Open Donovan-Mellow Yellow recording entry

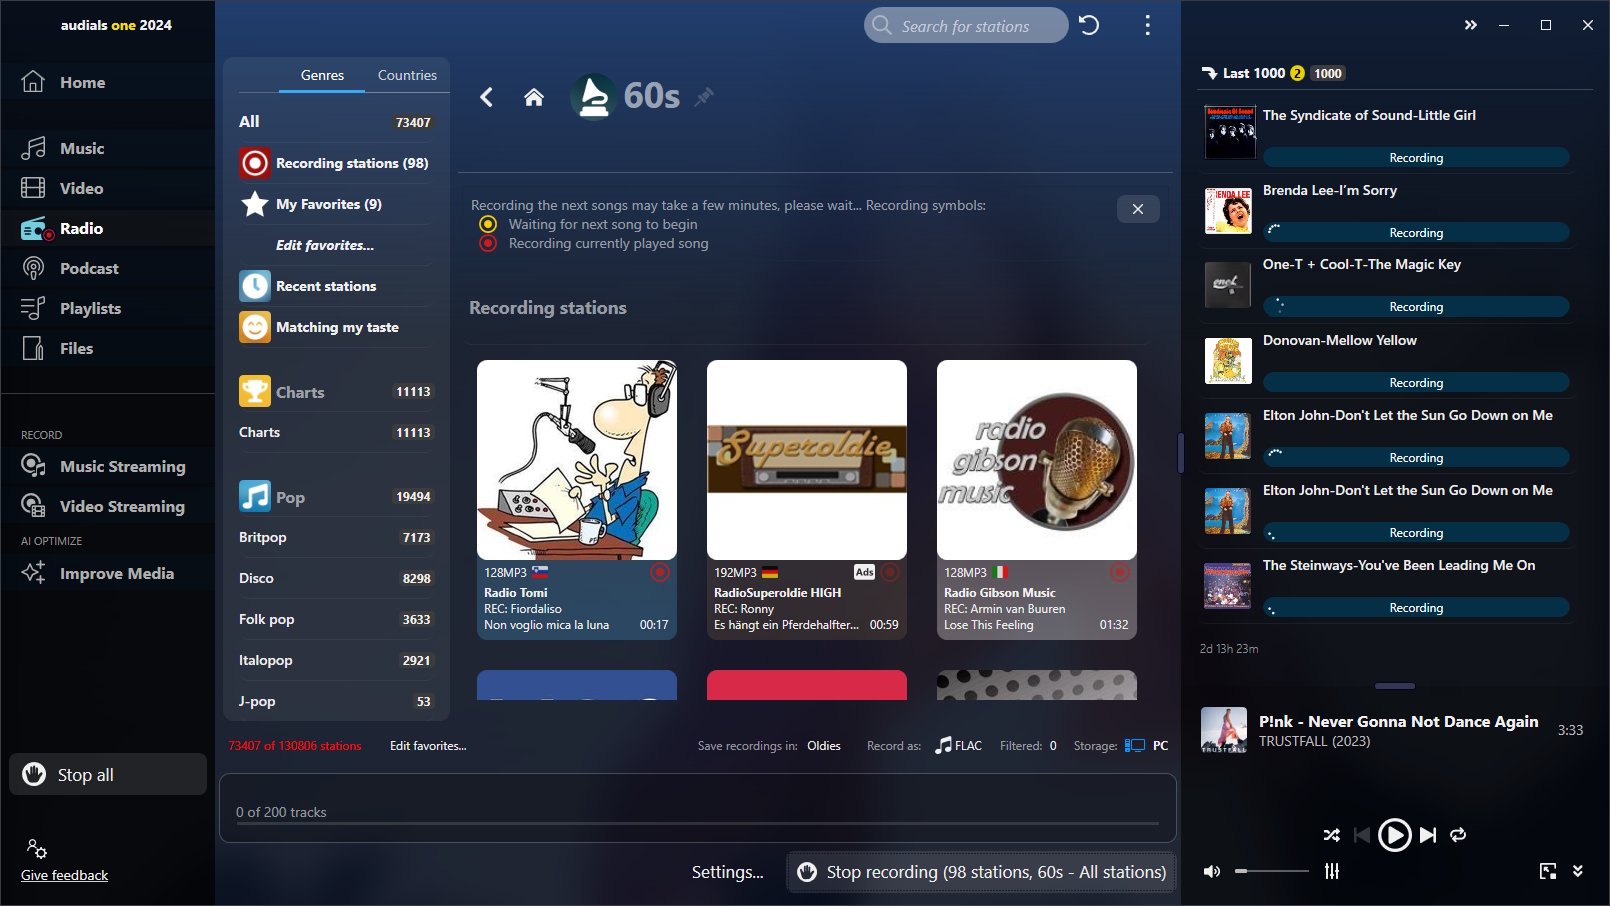[1386, 361]
